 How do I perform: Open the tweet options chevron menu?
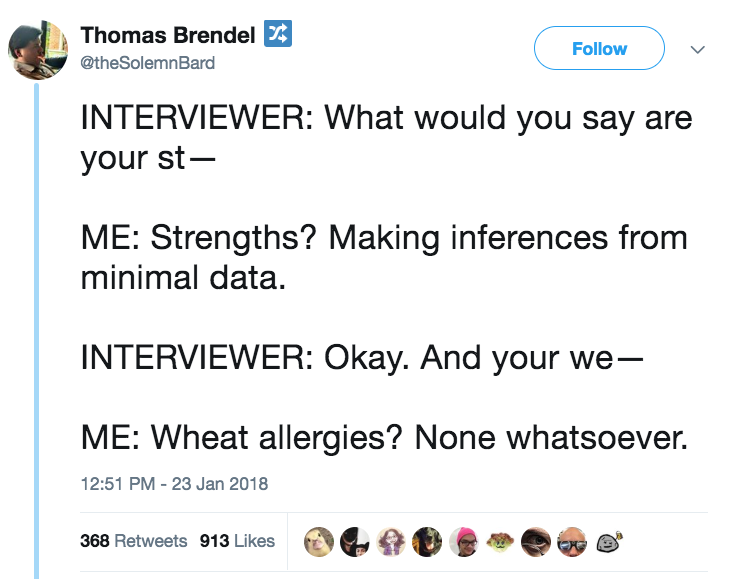tap(699, 49)
